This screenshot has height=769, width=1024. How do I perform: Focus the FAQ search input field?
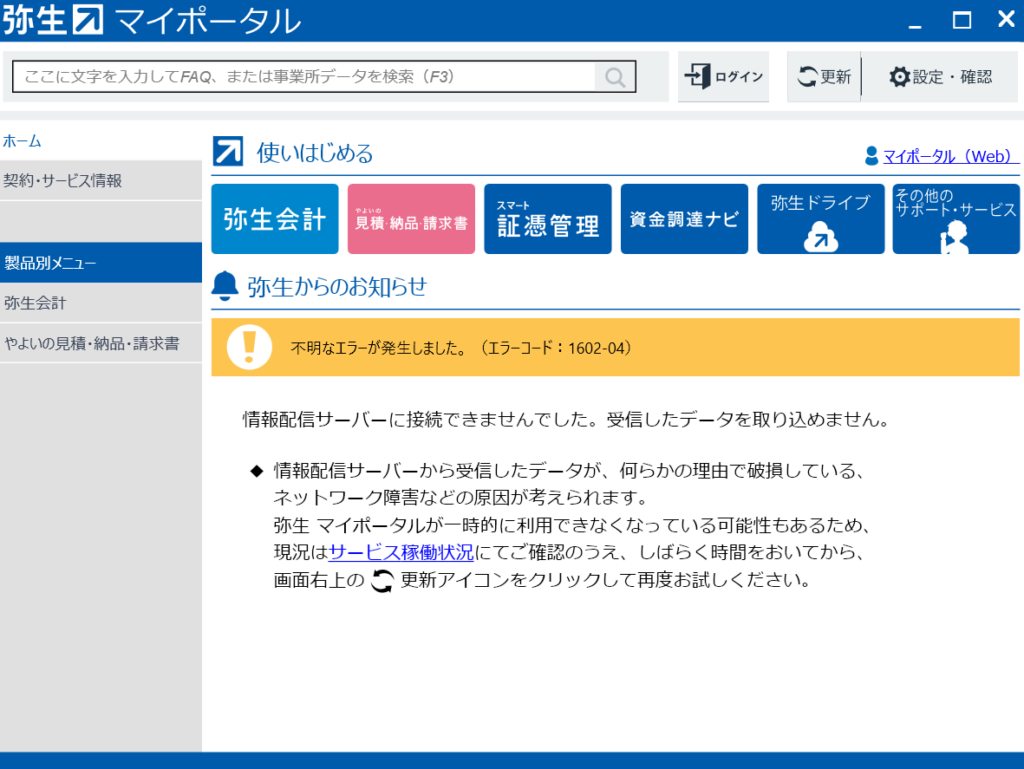305,77
